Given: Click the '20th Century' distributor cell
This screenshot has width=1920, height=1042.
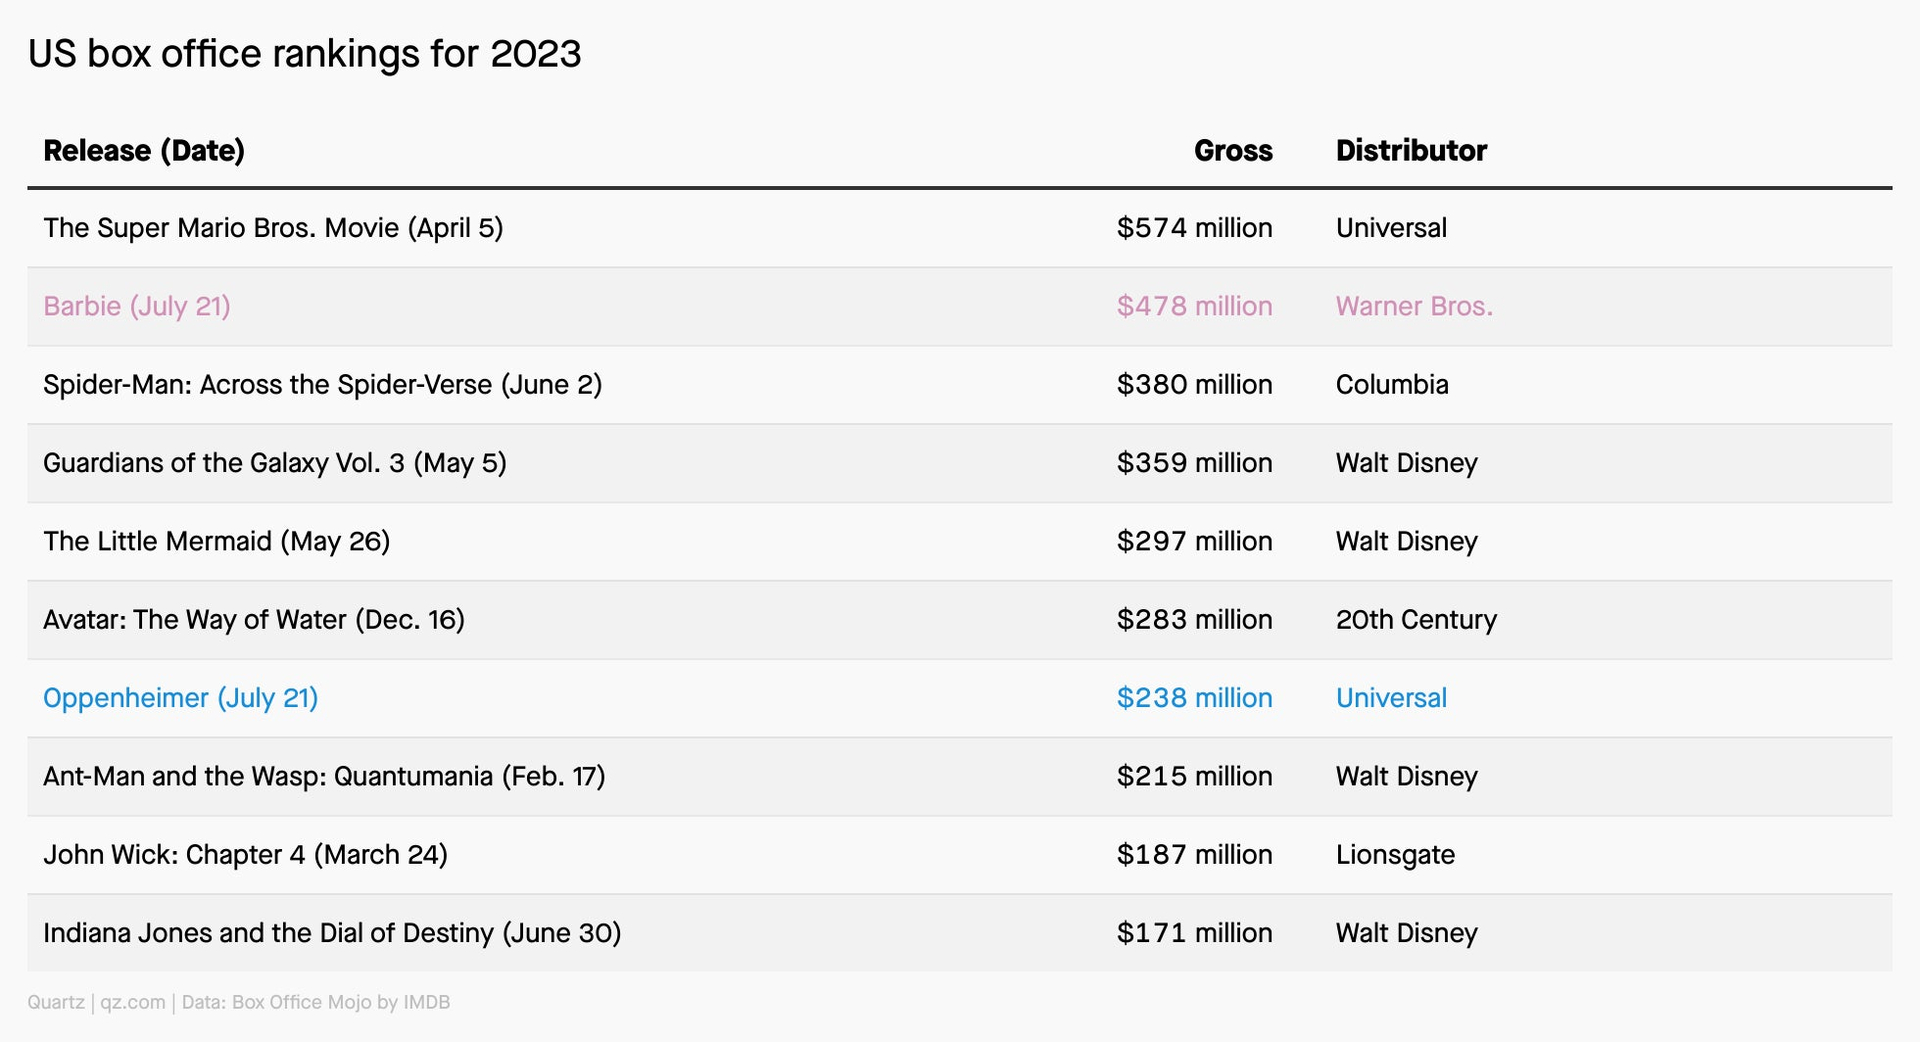Looking at the screenshot, I should click(x=1416, y=620).
